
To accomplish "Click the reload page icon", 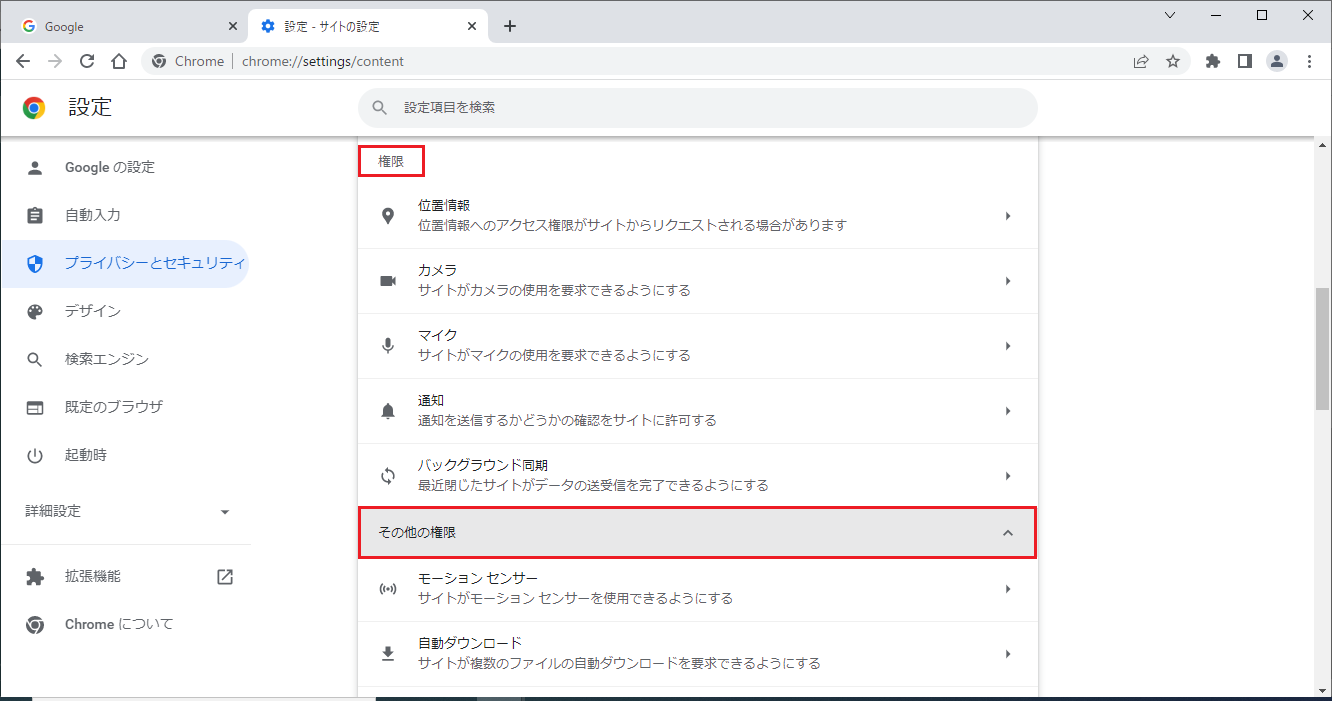I will (87, 61).
